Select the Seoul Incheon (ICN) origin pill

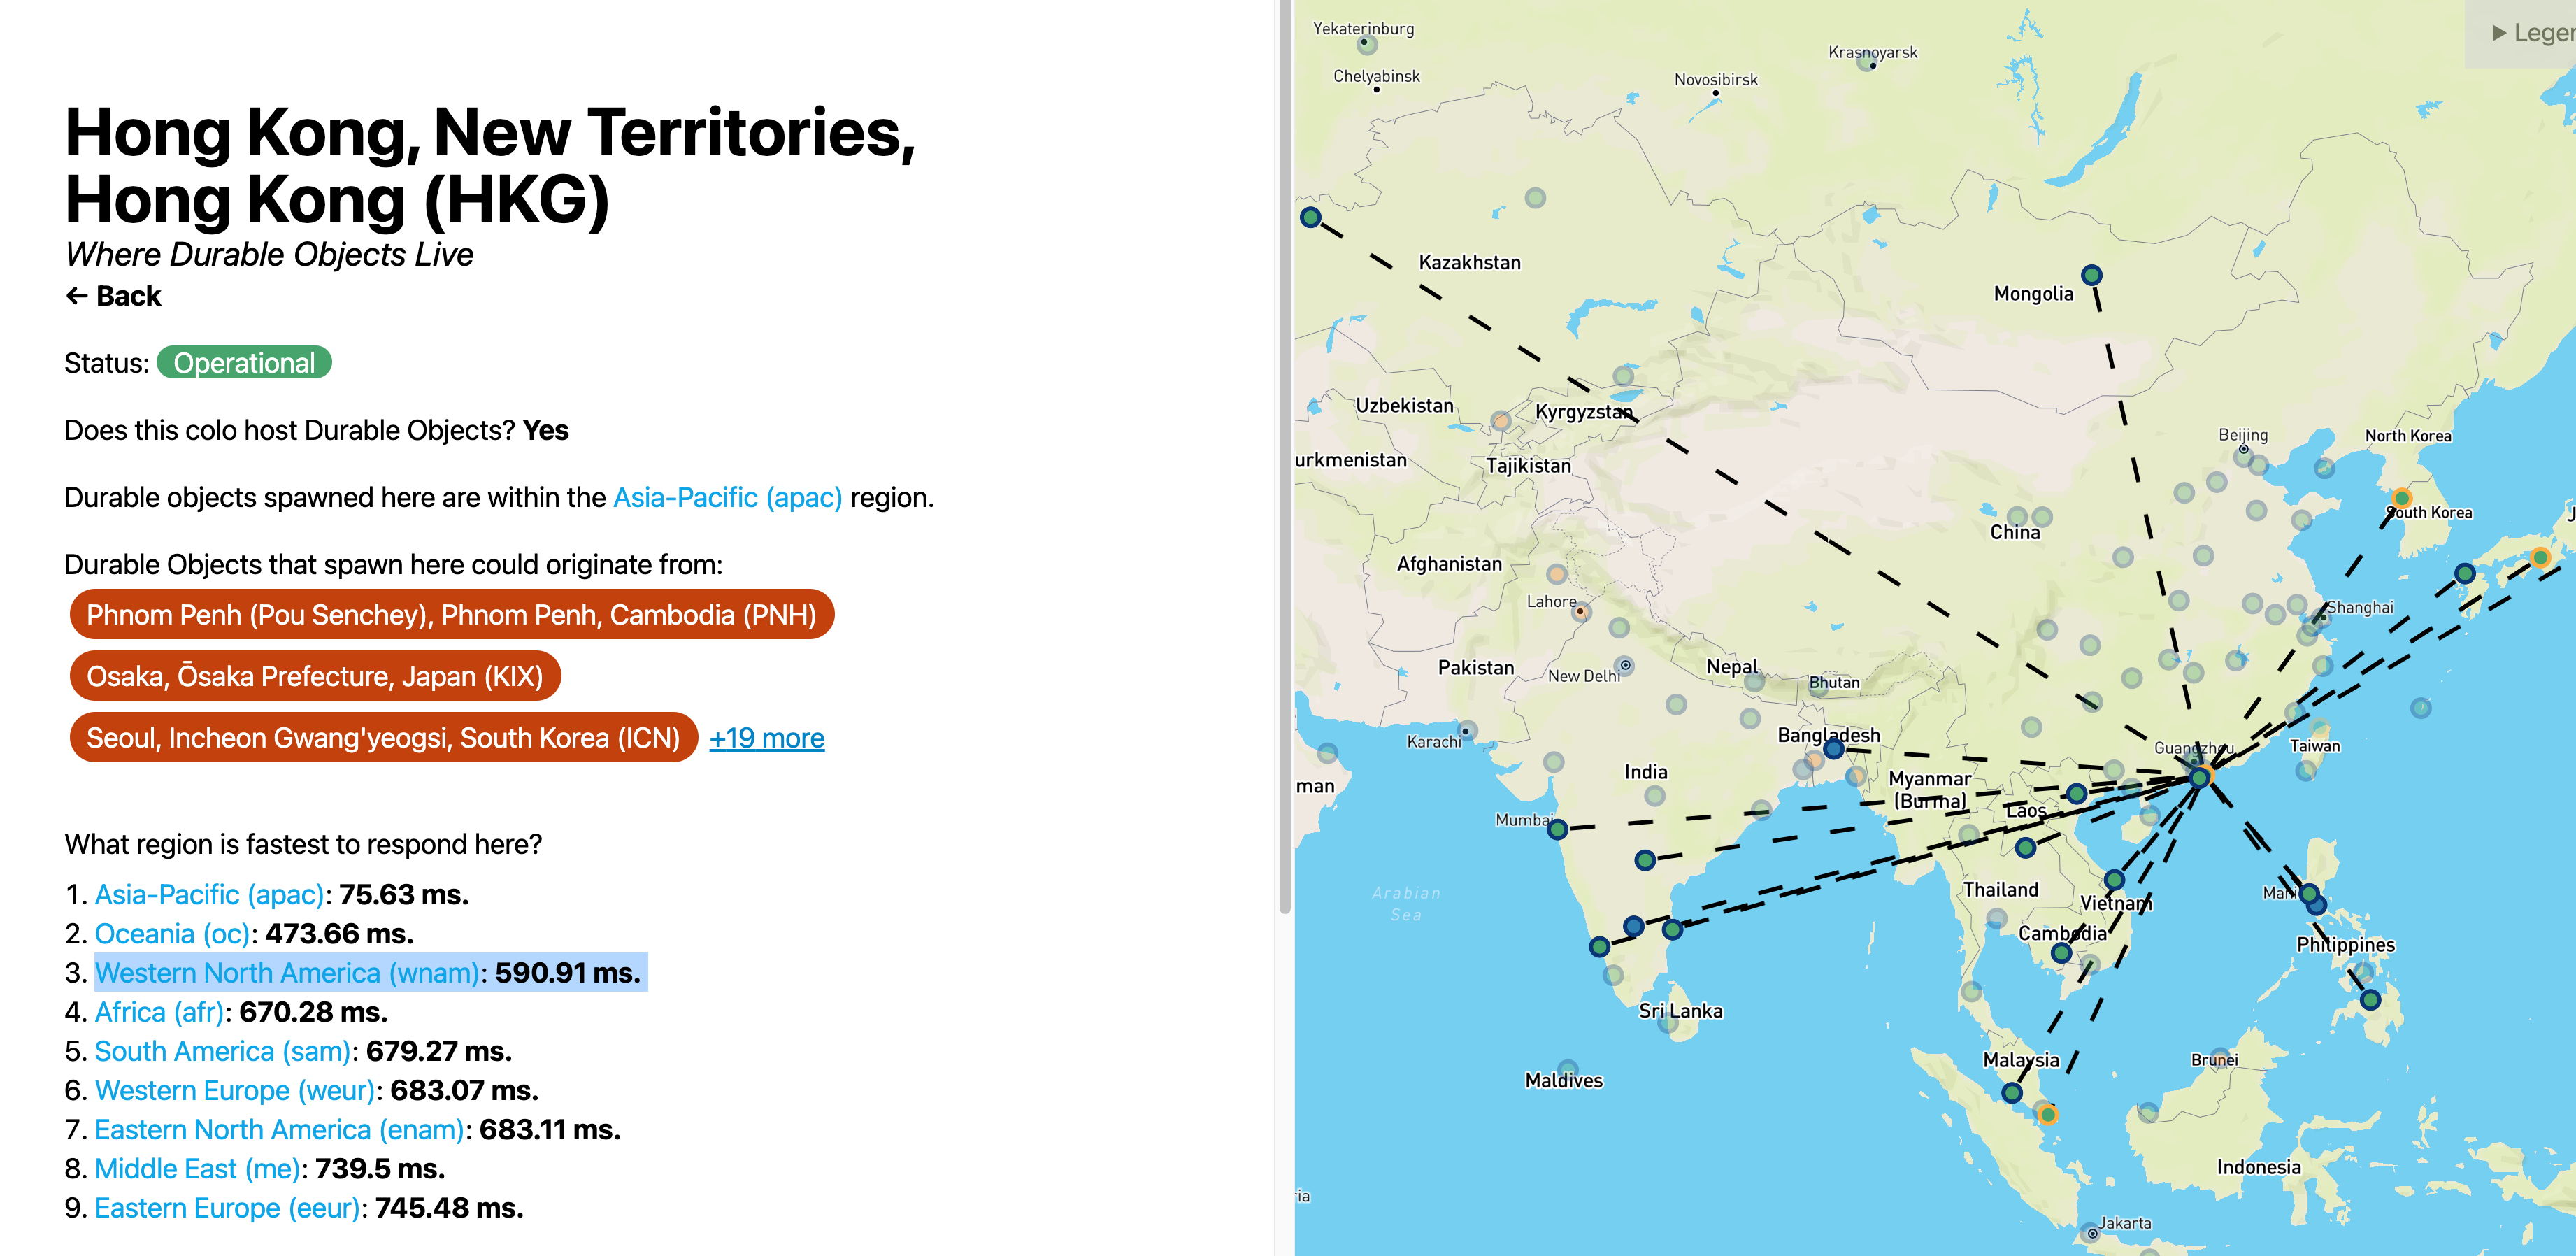pyautogui.click(x=383, y=738)
